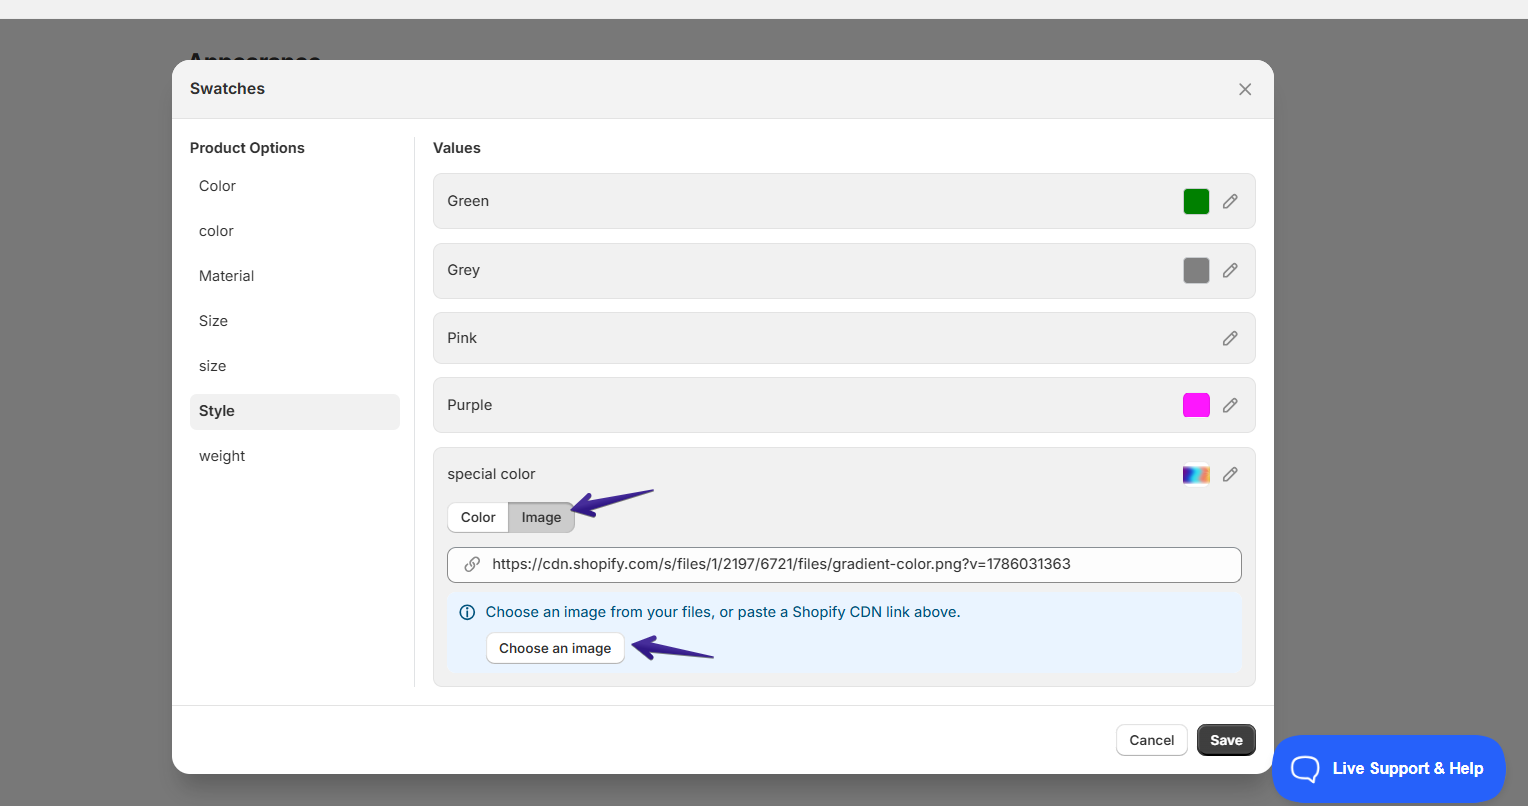The width and height of the screenshot is (1528, 806).
Task: Click the info icon in image hint
Action: point(467,612)
